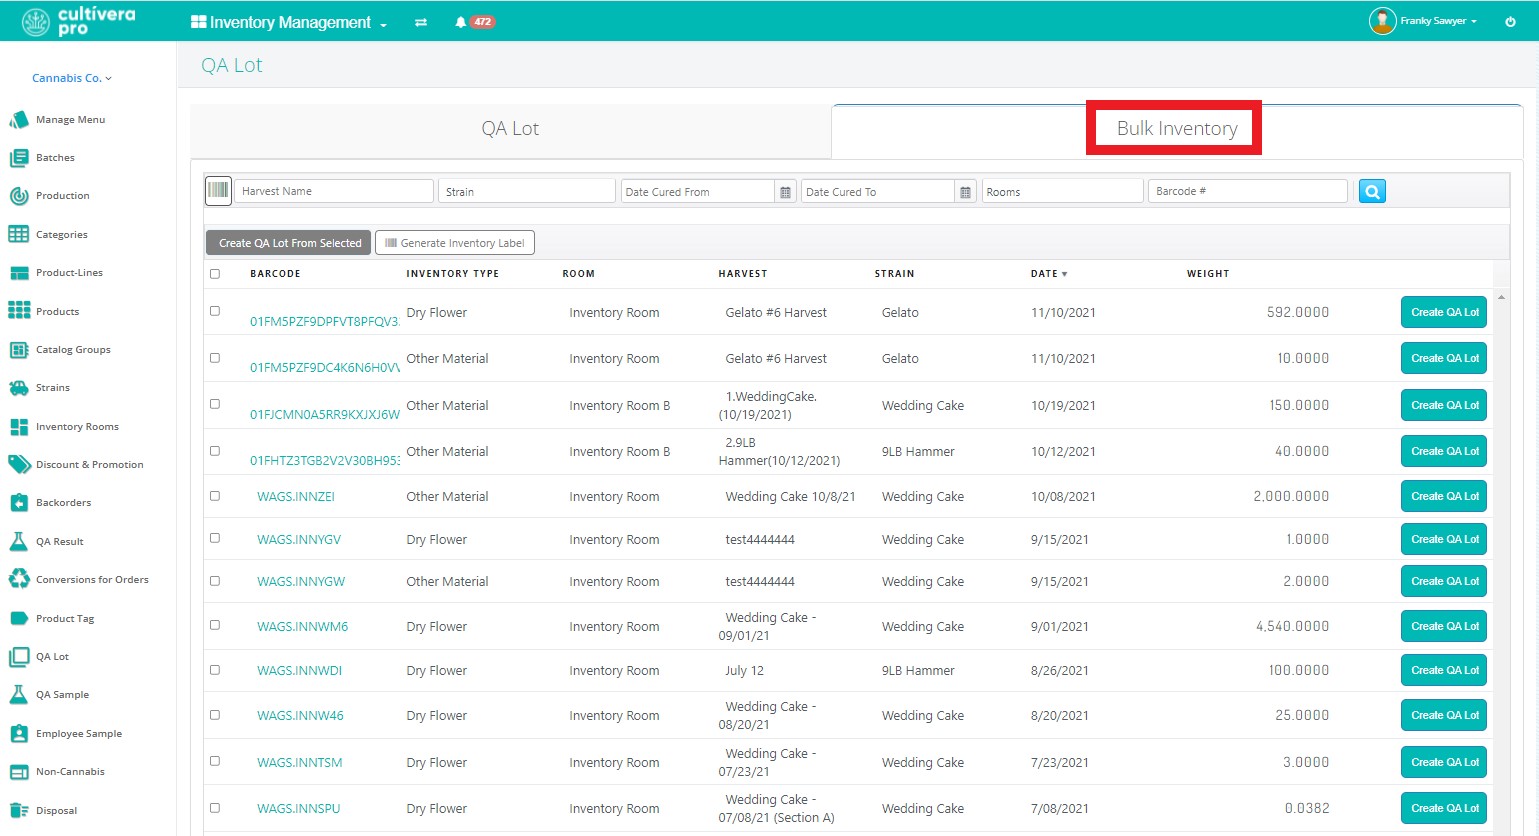
Task: Open QA Result in the sidebar
Action: 59,542
